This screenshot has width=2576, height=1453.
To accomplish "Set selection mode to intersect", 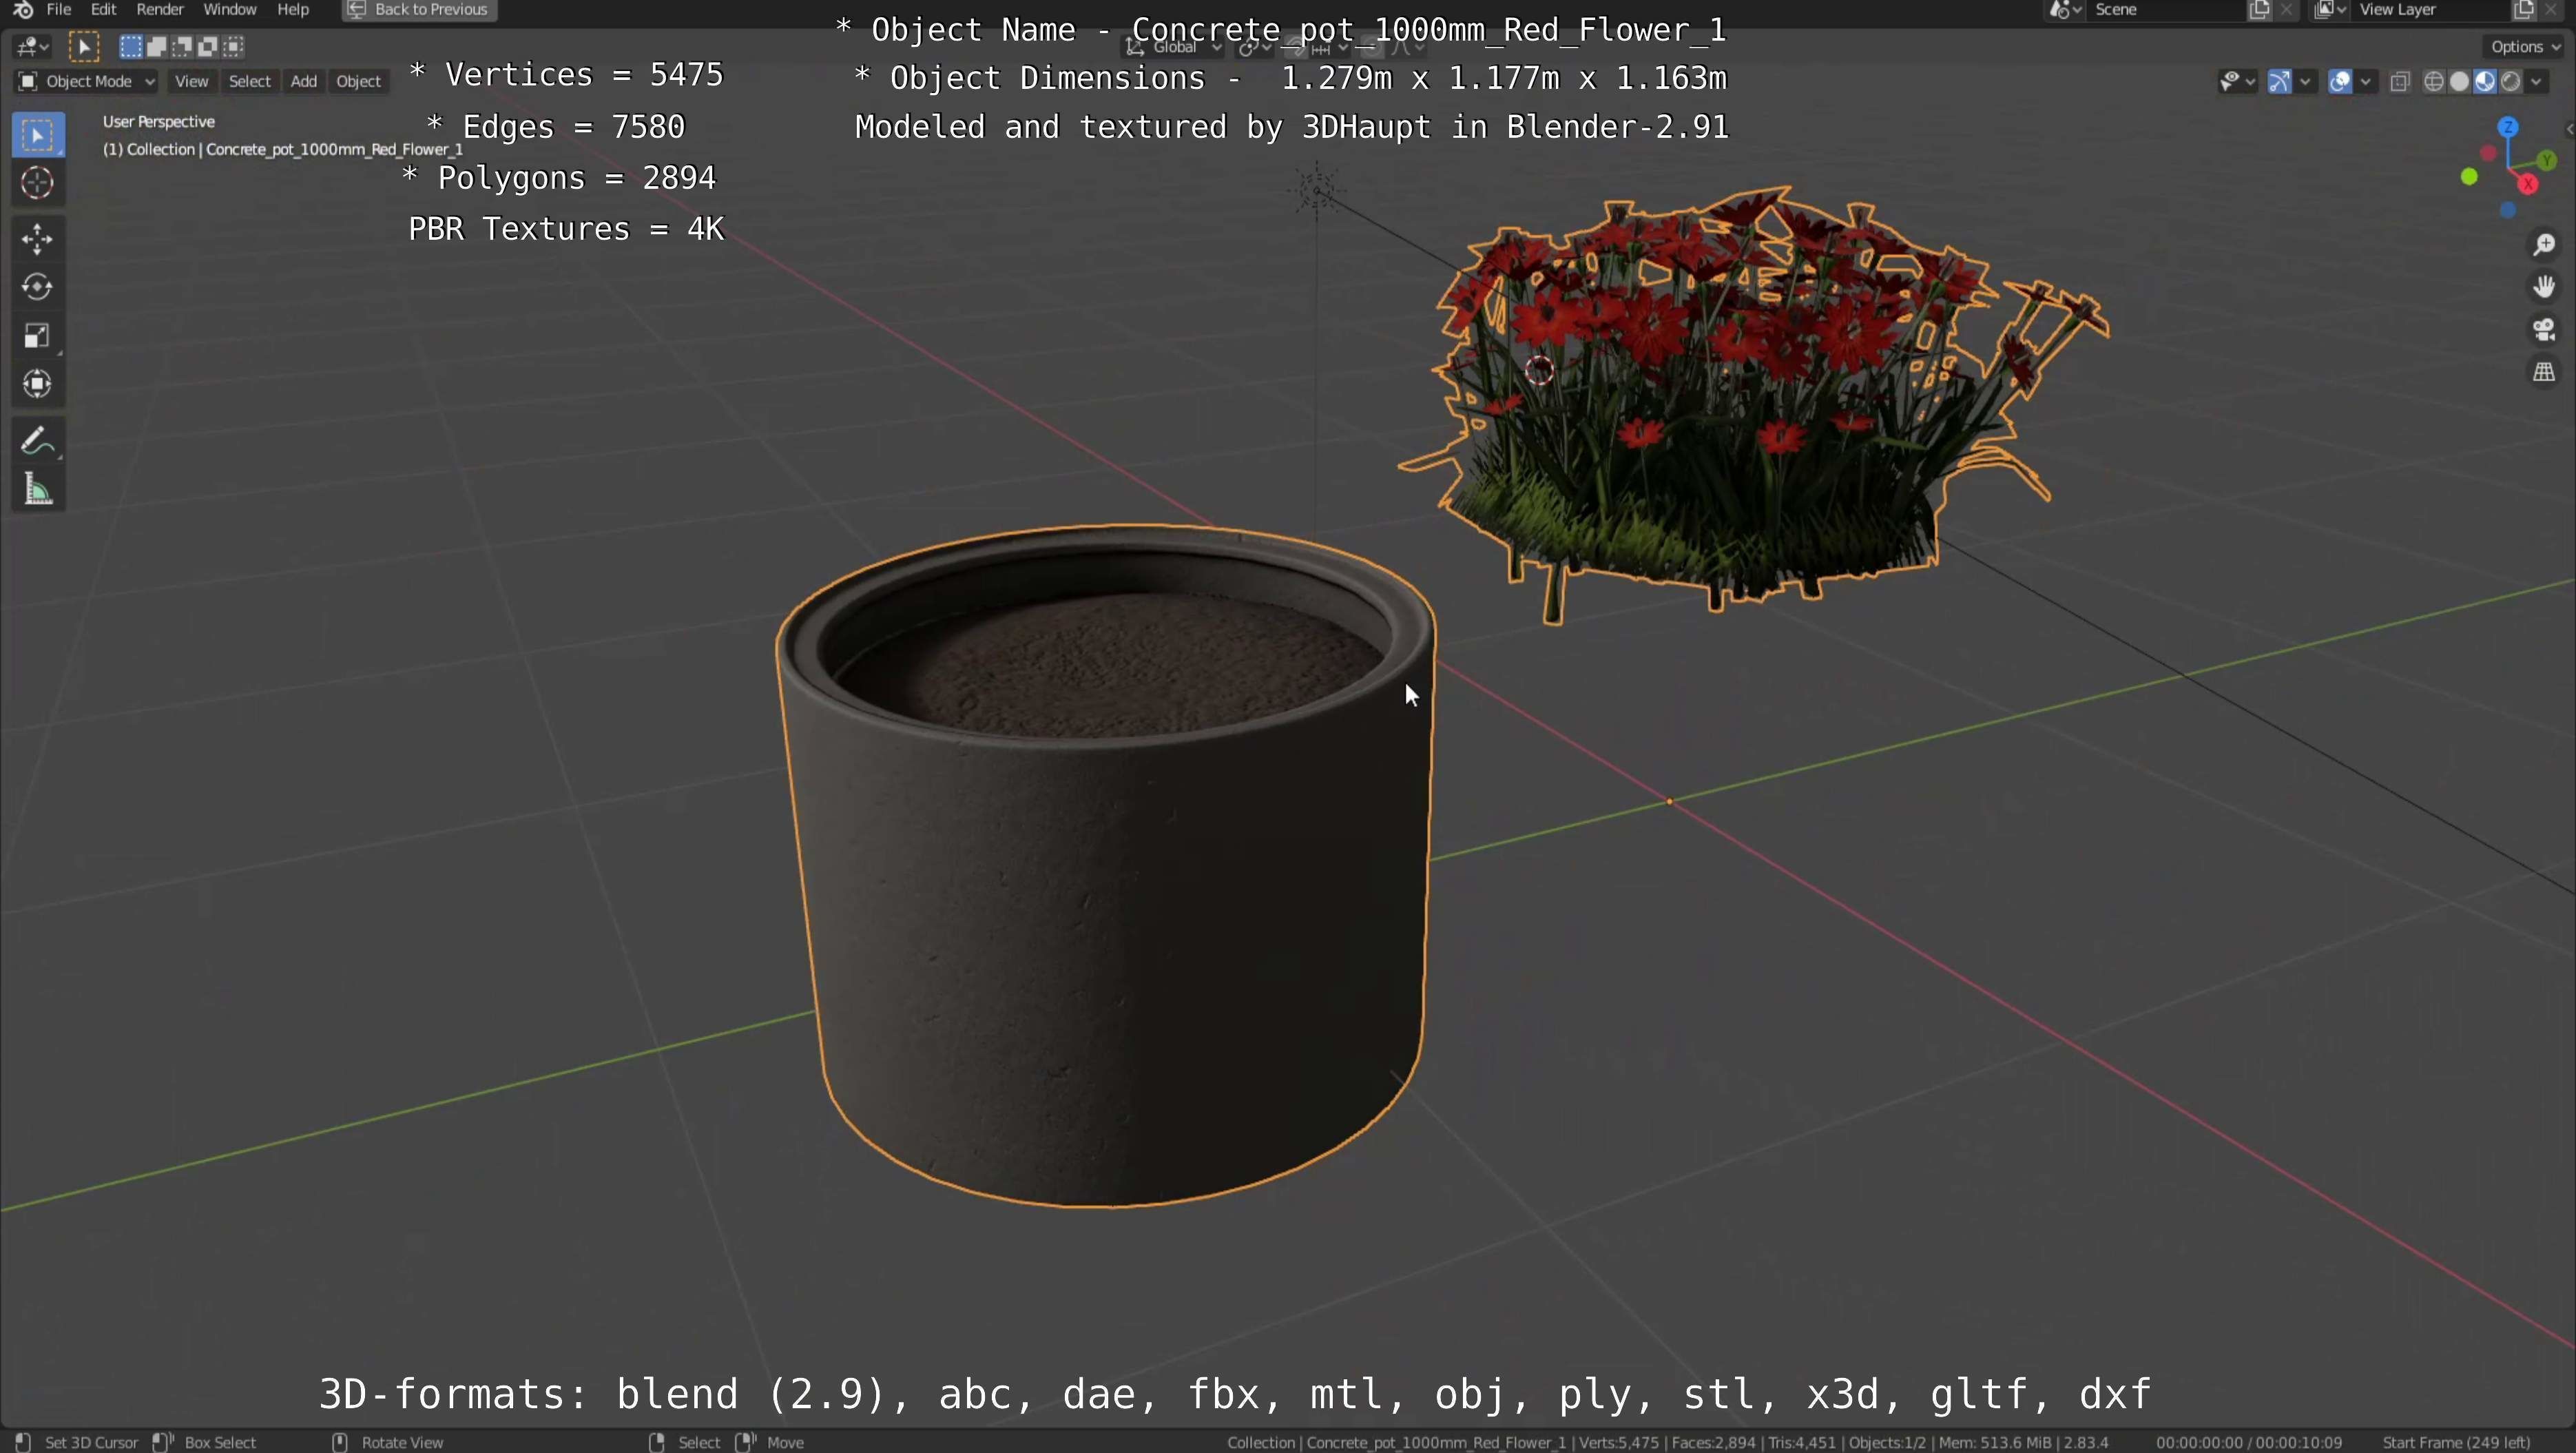I will pyautogui.click(x=234, y=46).
